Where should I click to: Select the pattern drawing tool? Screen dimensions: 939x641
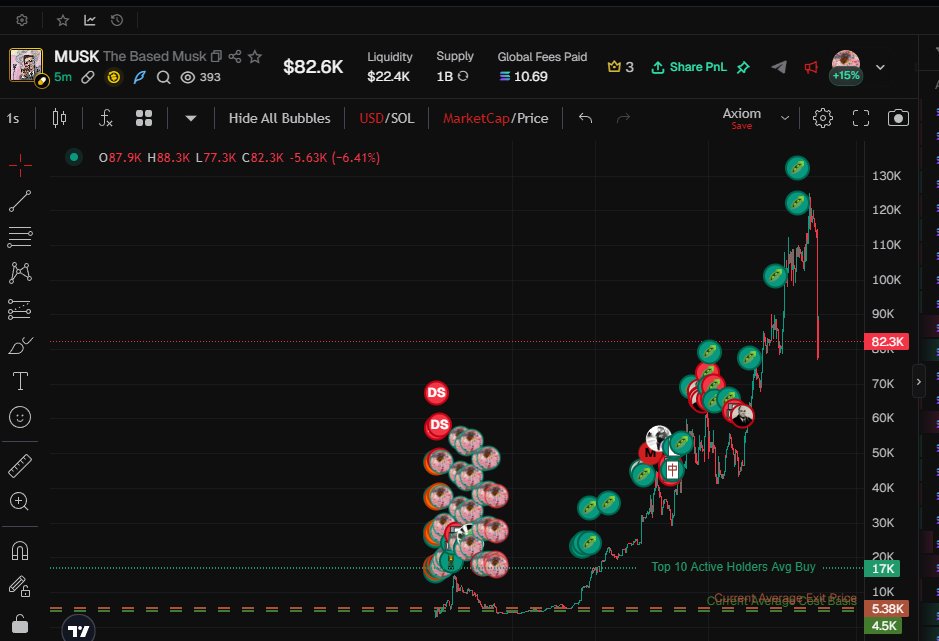coord(20,273)
